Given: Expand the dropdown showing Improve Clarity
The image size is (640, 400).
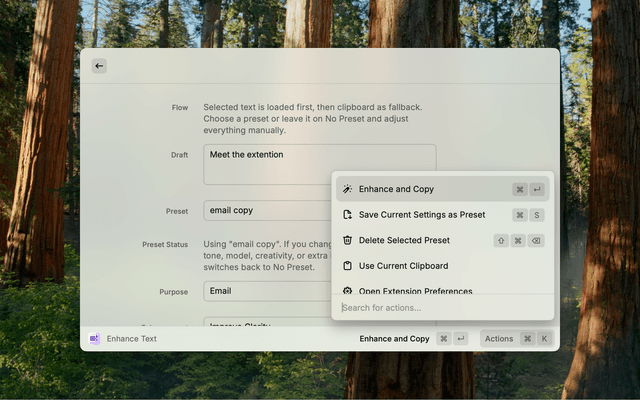Looking at the screenshot, I should coord(267,324).
